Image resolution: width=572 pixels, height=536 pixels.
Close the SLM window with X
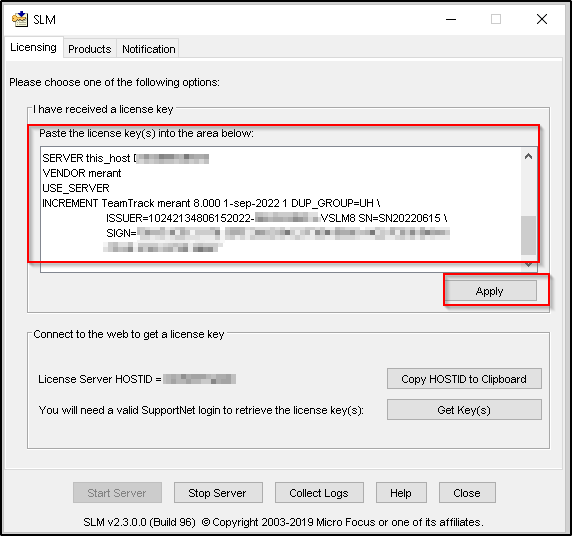[x=542, y=19]
